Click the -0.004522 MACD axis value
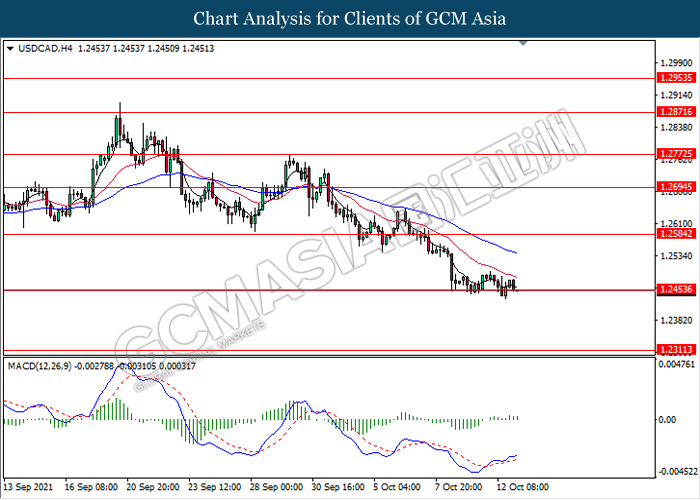 click(677, 472)
